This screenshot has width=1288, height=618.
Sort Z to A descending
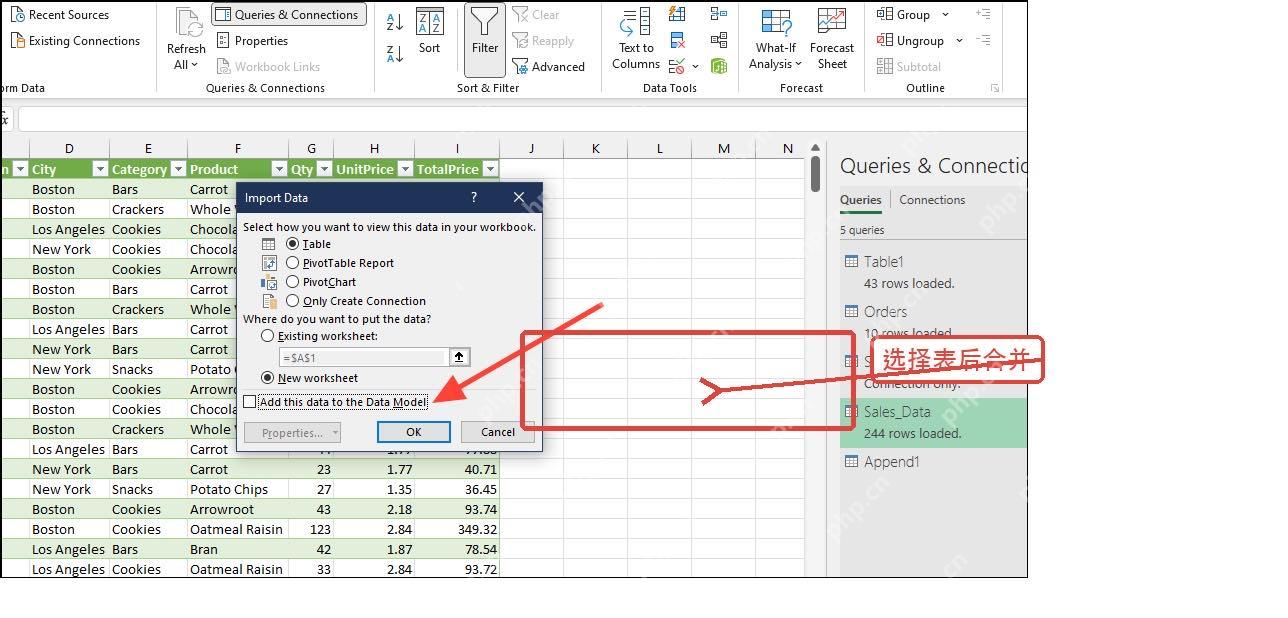click(x=395, y=53)
